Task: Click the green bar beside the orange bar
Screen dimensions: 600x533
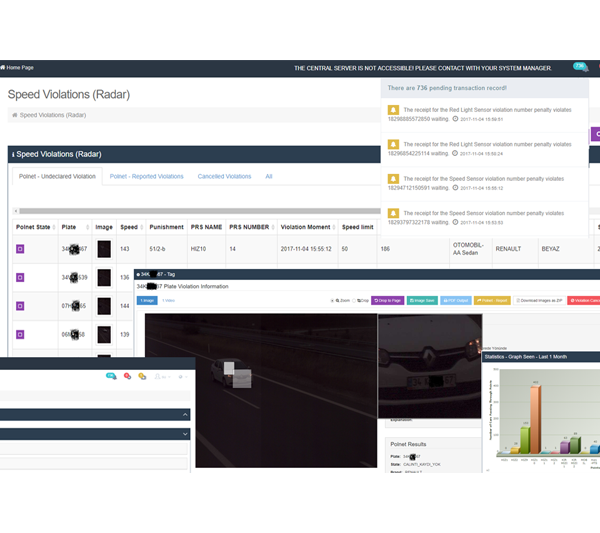Action: [525, 440]
